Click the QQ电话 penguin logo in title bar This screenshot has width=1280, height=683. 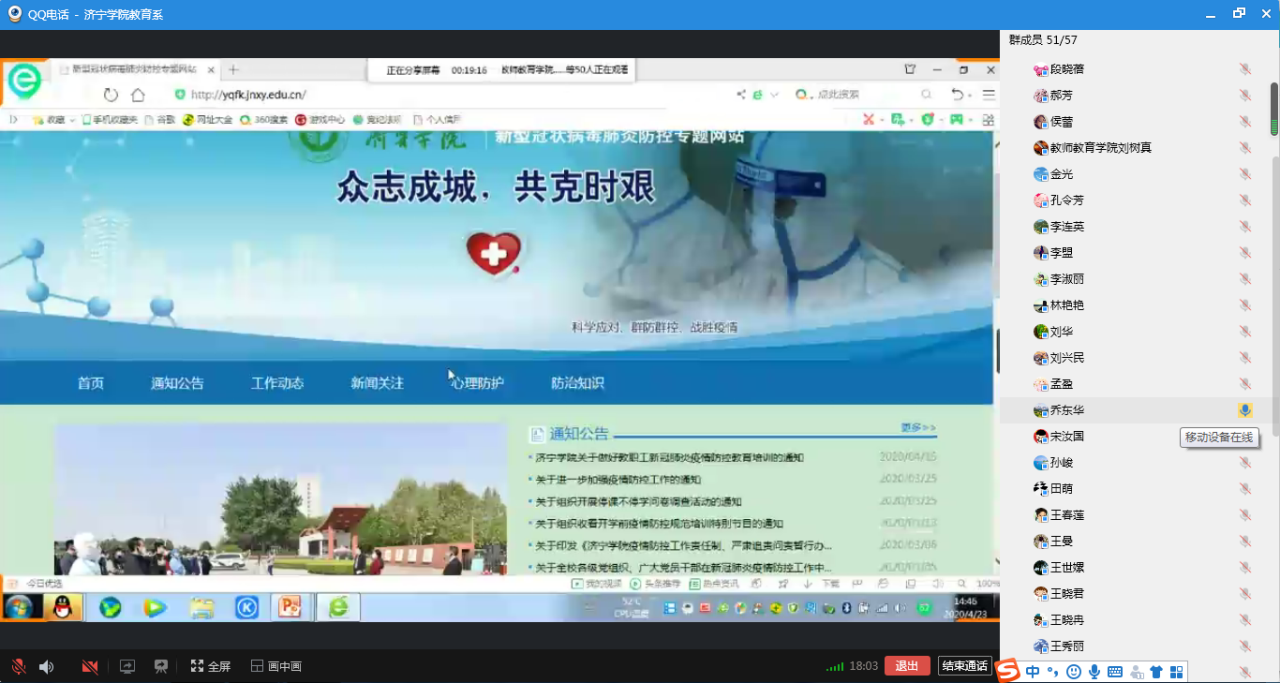pos(14,14)
